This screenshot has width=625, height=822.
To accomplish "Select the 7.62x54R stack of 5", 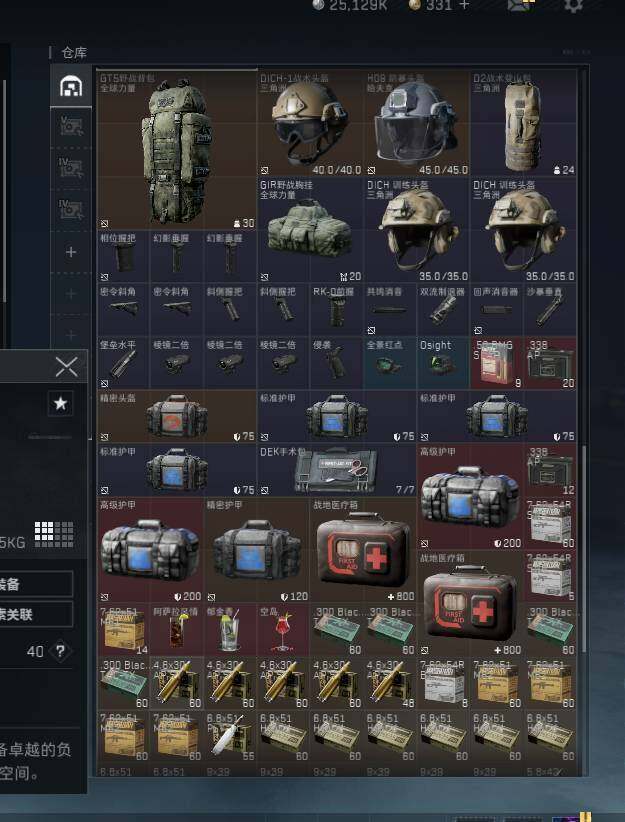I will (x=550, y=576).
